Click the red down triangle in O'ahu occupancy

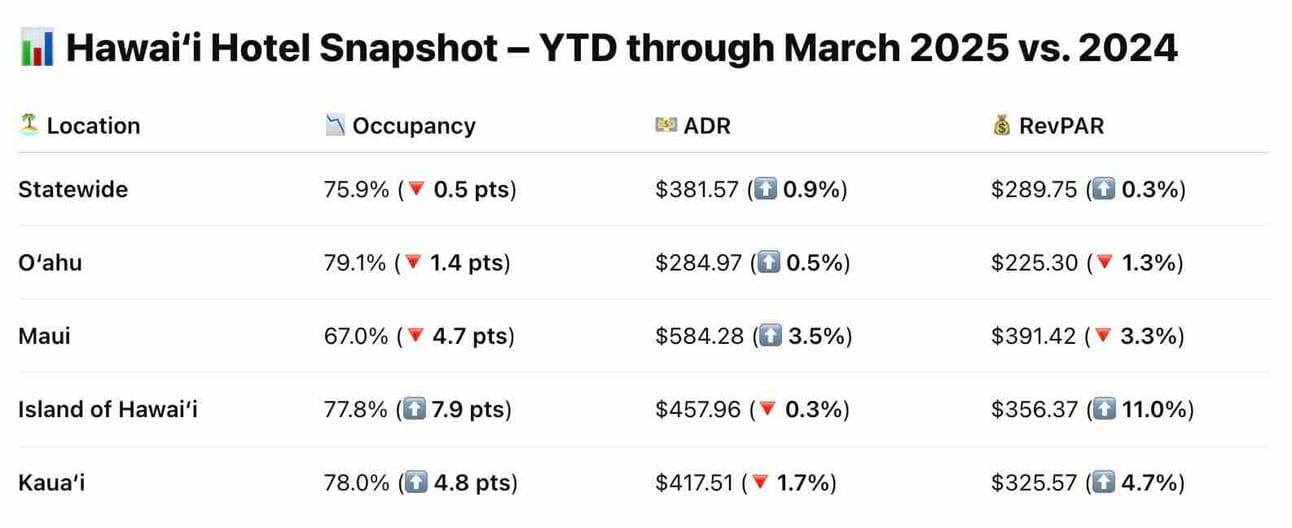click(x=412, y=264)
